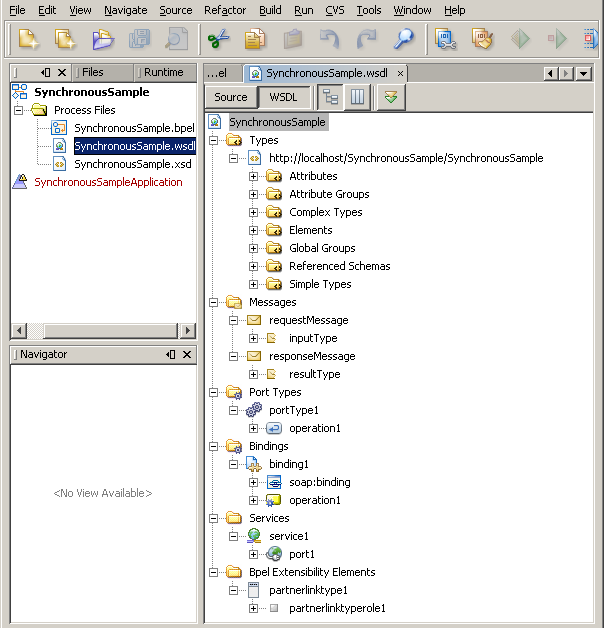Click the port1 globe icon
604x628 pixels.
(274, 554)
